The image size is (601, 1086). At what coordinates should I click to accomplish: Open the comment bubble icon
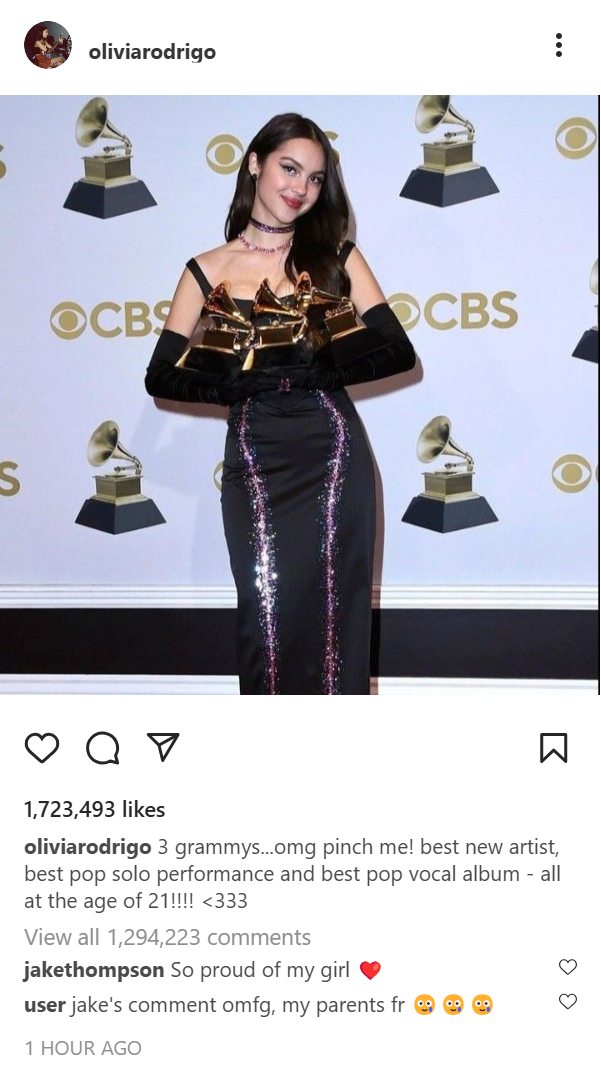click(102, 748)
